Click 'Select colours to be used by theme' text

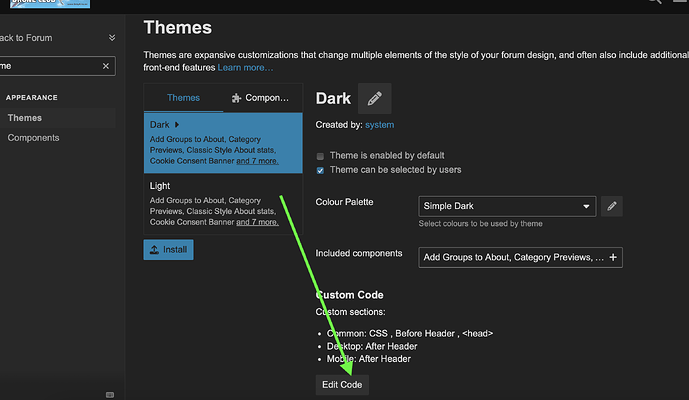(x=480, y=224)
